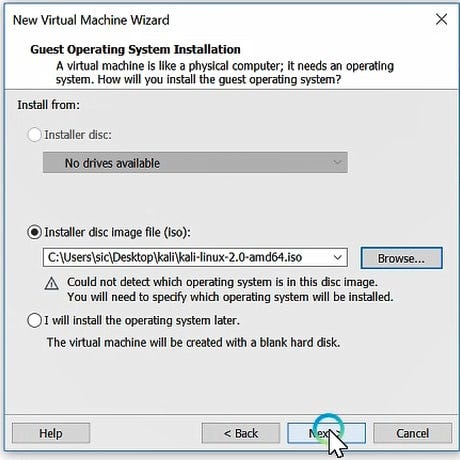The image size is (460, 460).
Task: Proceed with the Next button
Action: point(326,433)
